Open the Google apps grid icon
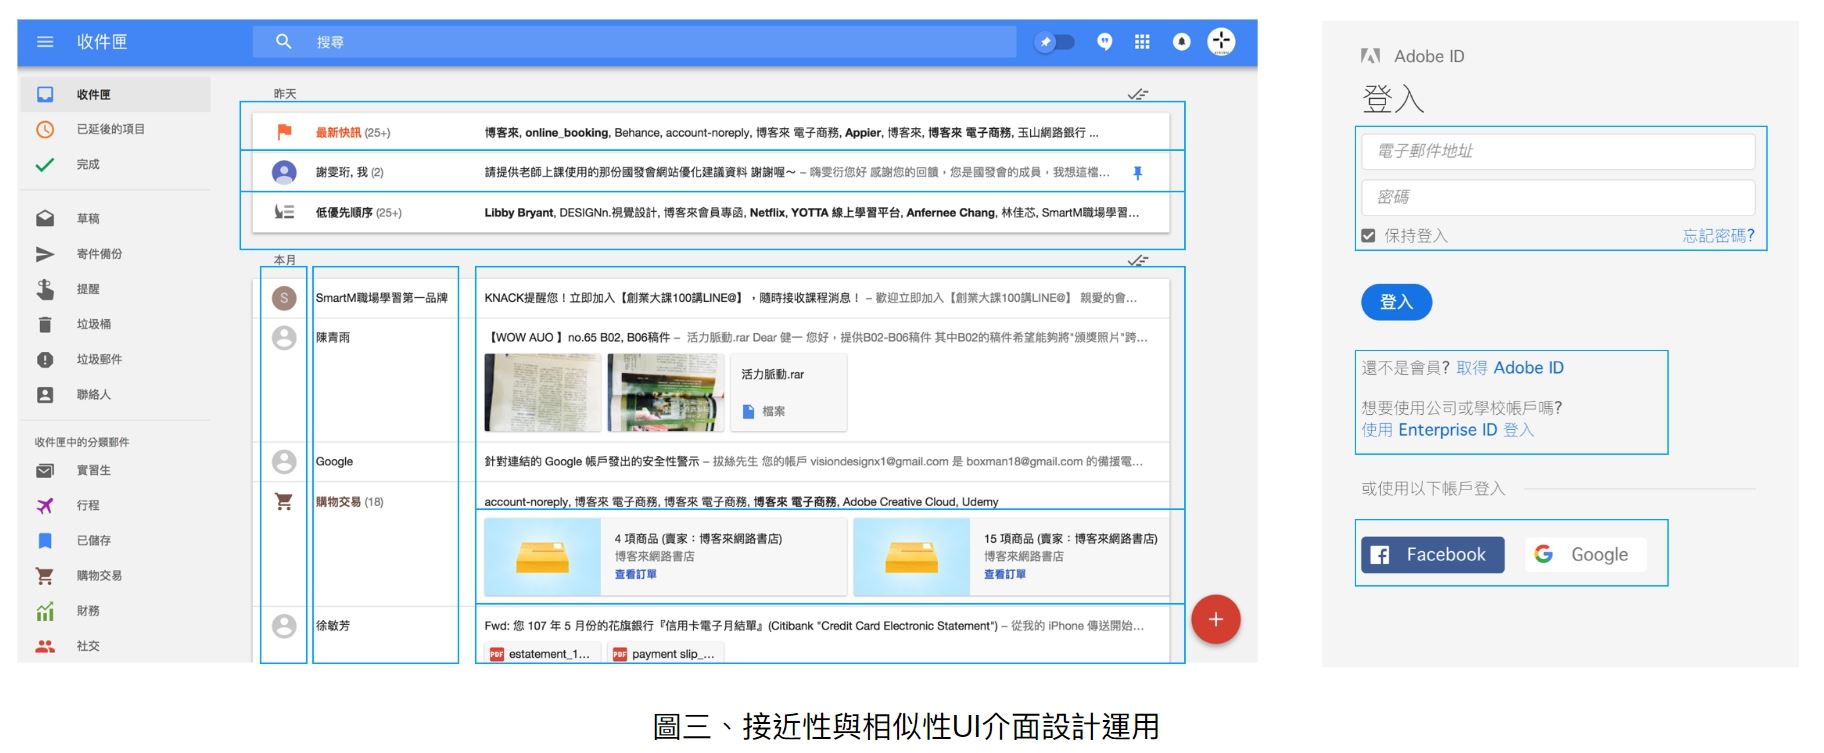Viewport: 1824px width, 753px height. (1142, 42)
